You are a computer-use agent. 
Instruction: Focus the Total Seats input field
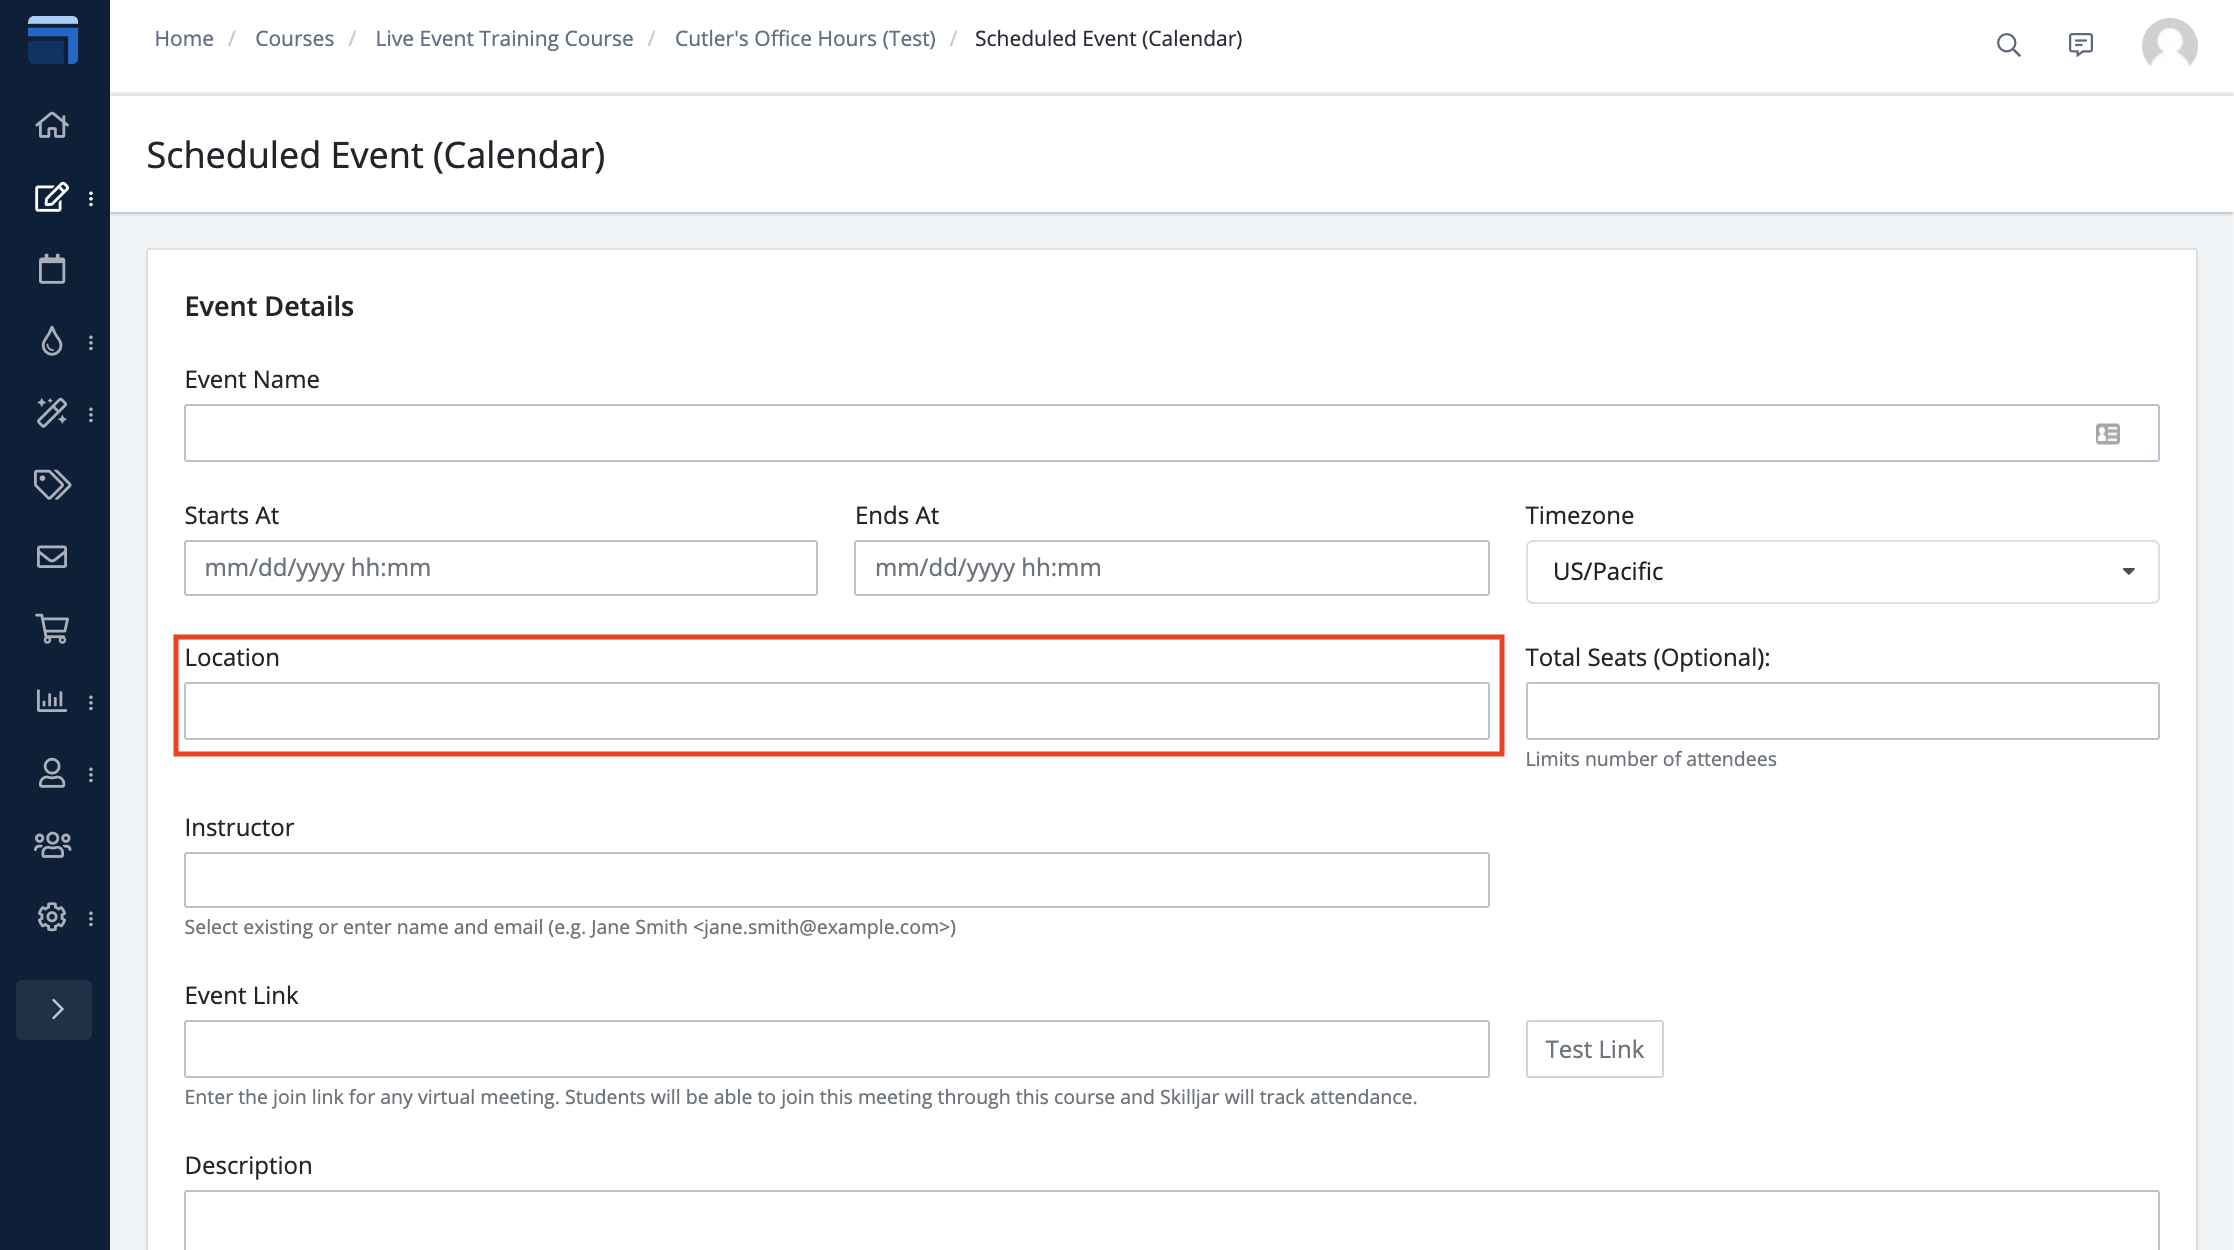tap(1842, 711)
